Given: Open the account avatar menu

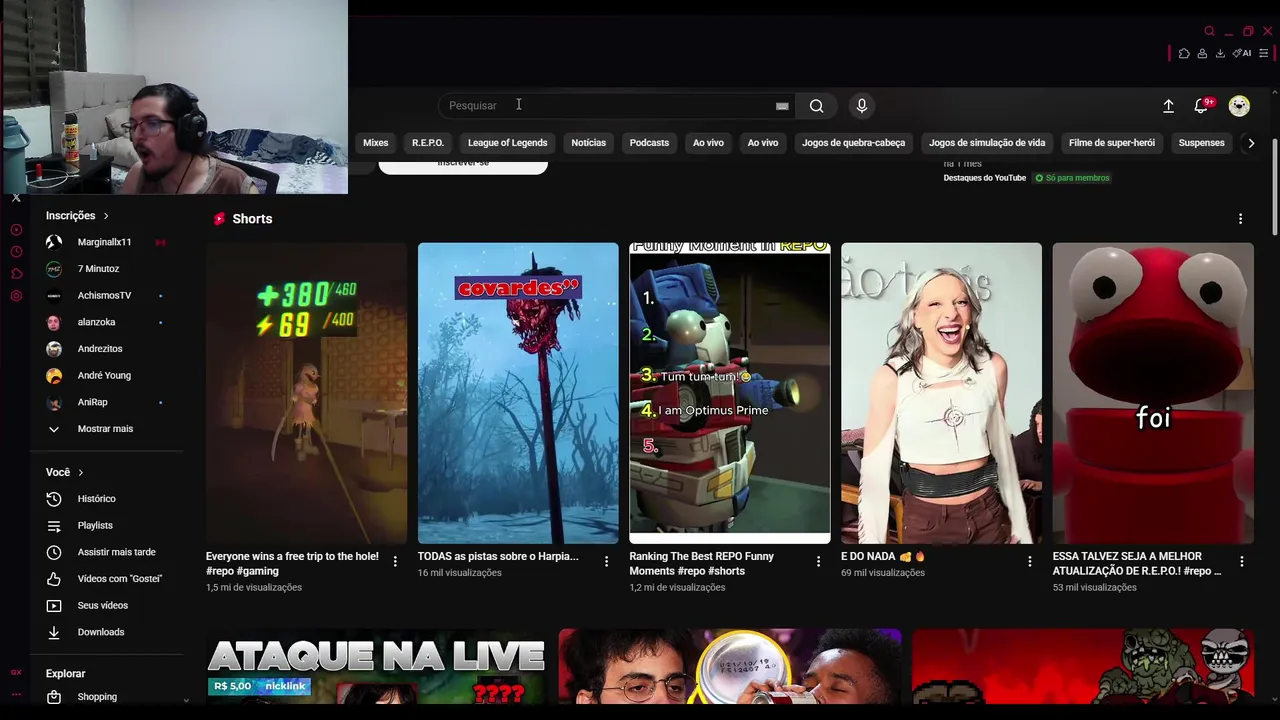Looking at the screenshot, I should 1239,105.
